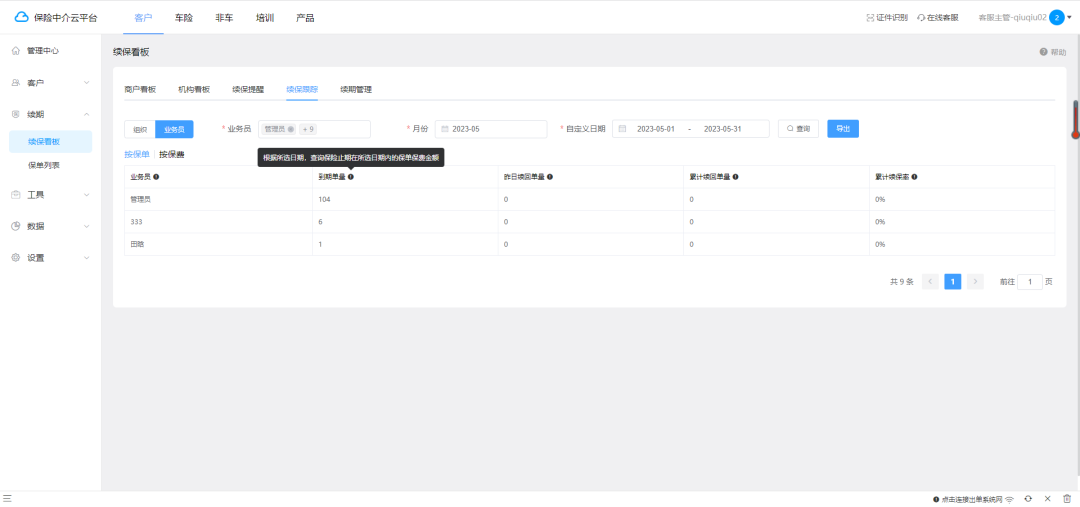Open the 业务员 multi-select dropdown
1080x507 pixels.
point(314,129)
